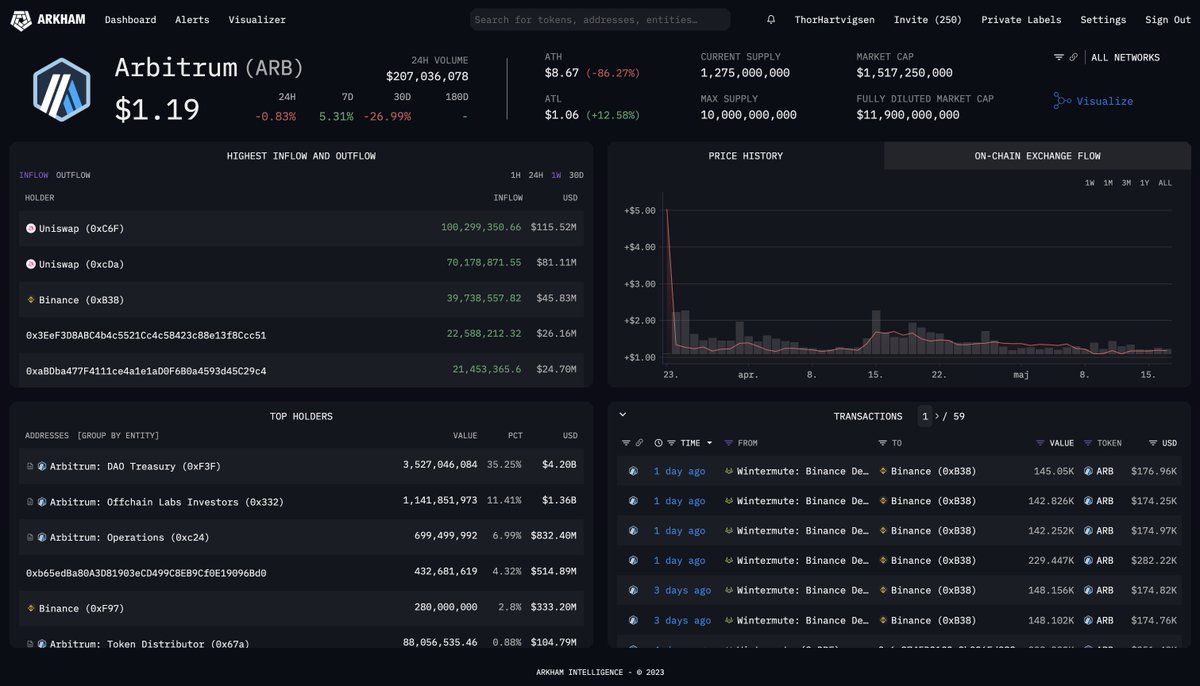The image size is (1200, 686).
Task: Open the next transactions page arrow
Action: (x=938, y=416)
